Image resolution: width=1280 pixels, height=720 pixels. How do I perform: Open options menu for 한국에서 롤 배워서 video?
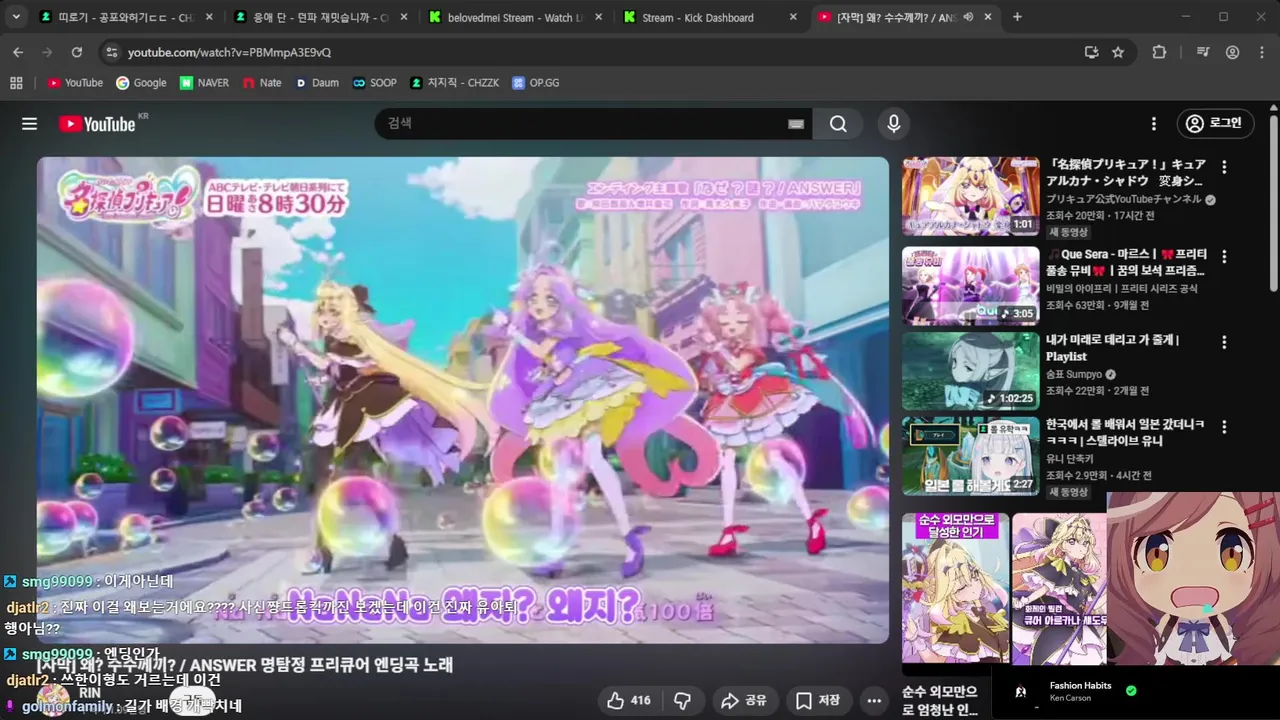pyautogui.click(x=1224, y=427)
